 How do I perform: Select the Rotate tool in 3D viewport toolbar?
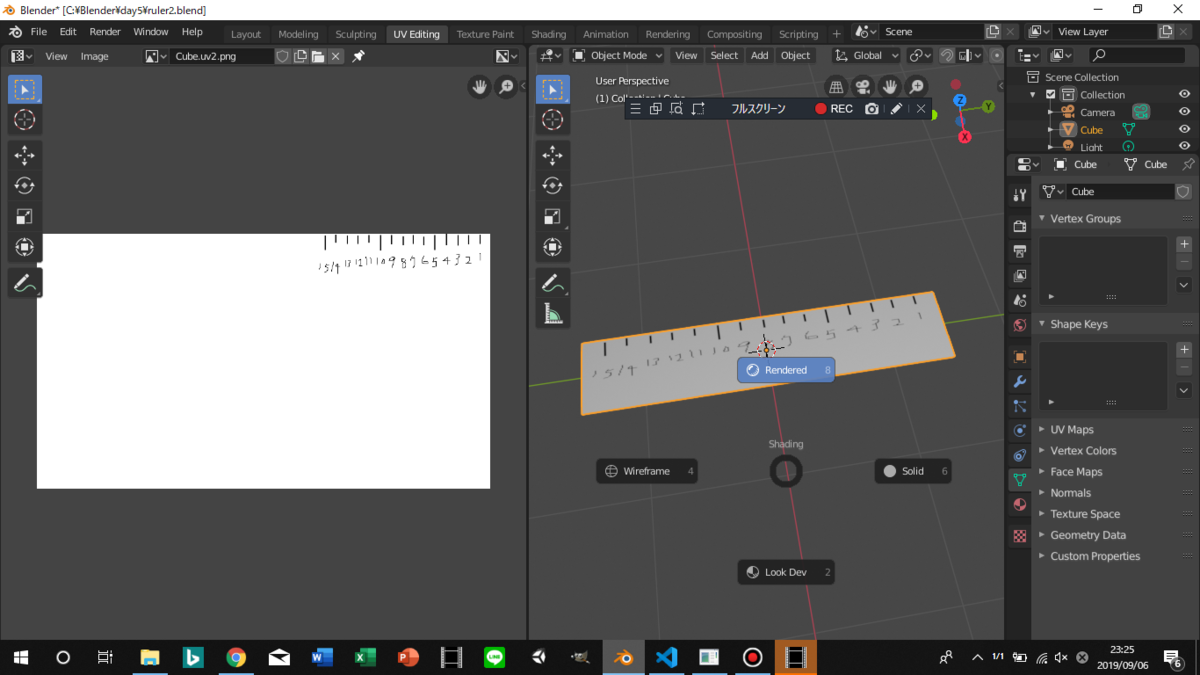click(x=552, y=186)
